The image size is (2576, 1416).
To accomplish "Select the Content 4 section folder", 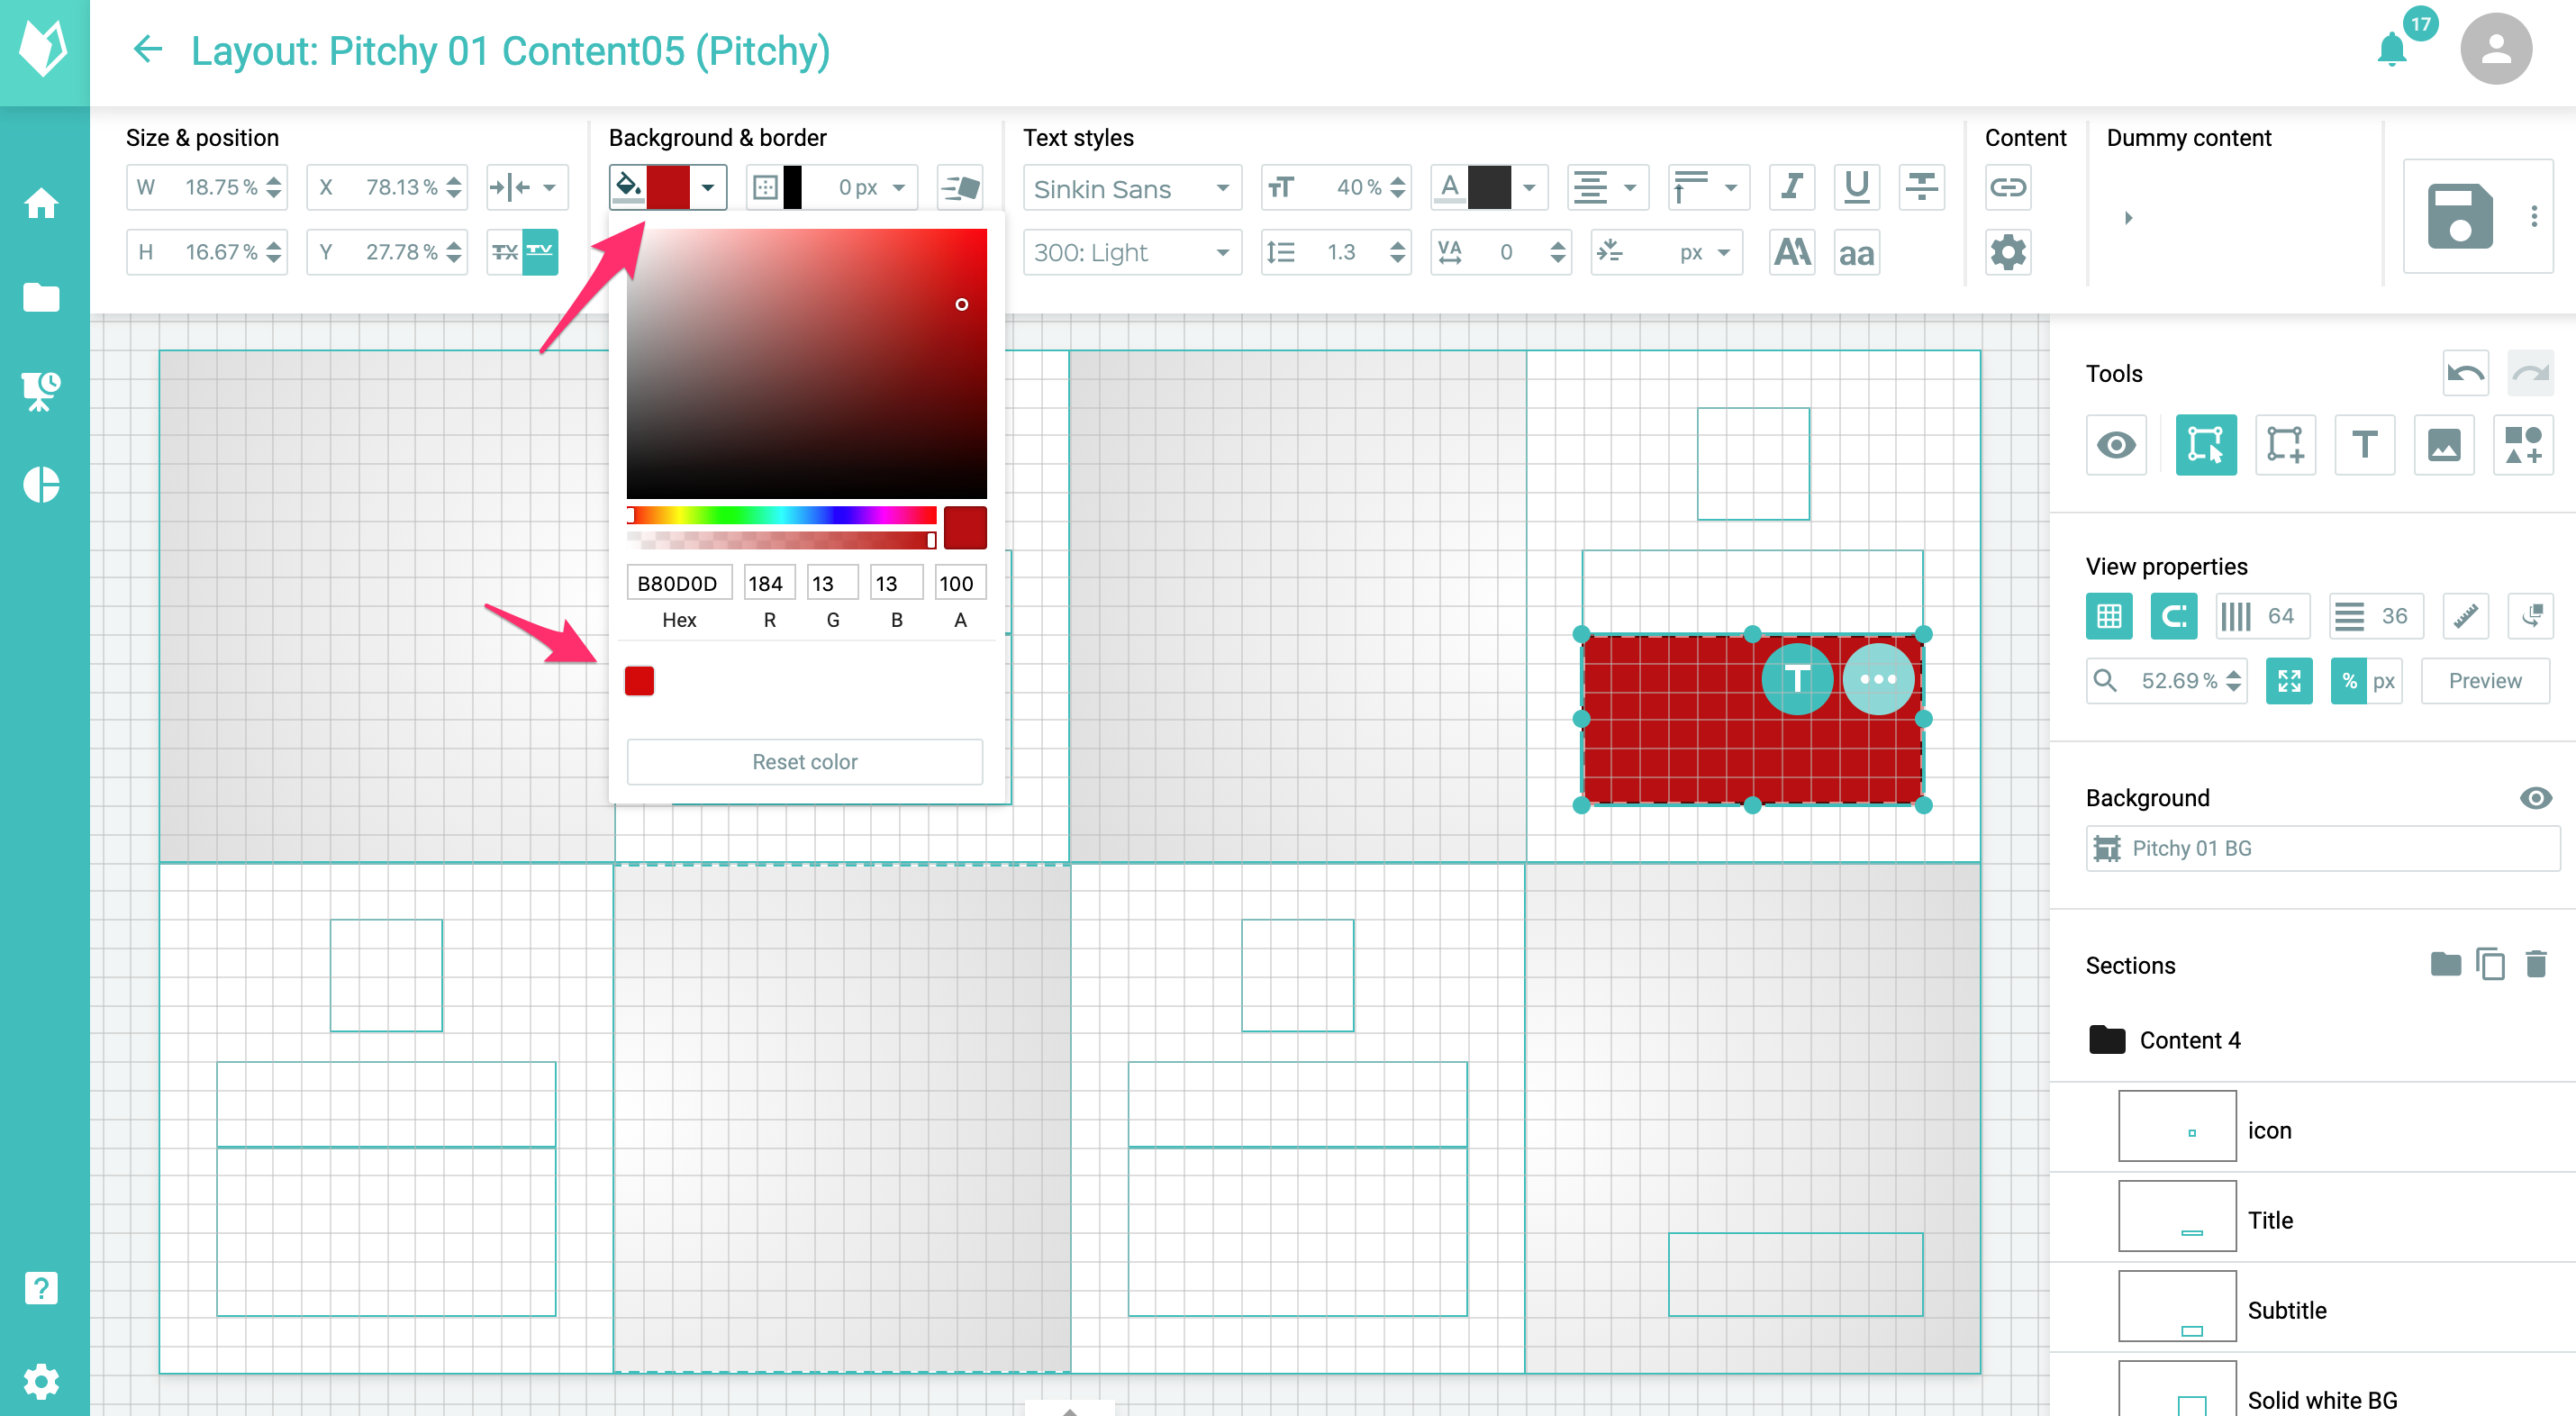I will 2312,1040.
